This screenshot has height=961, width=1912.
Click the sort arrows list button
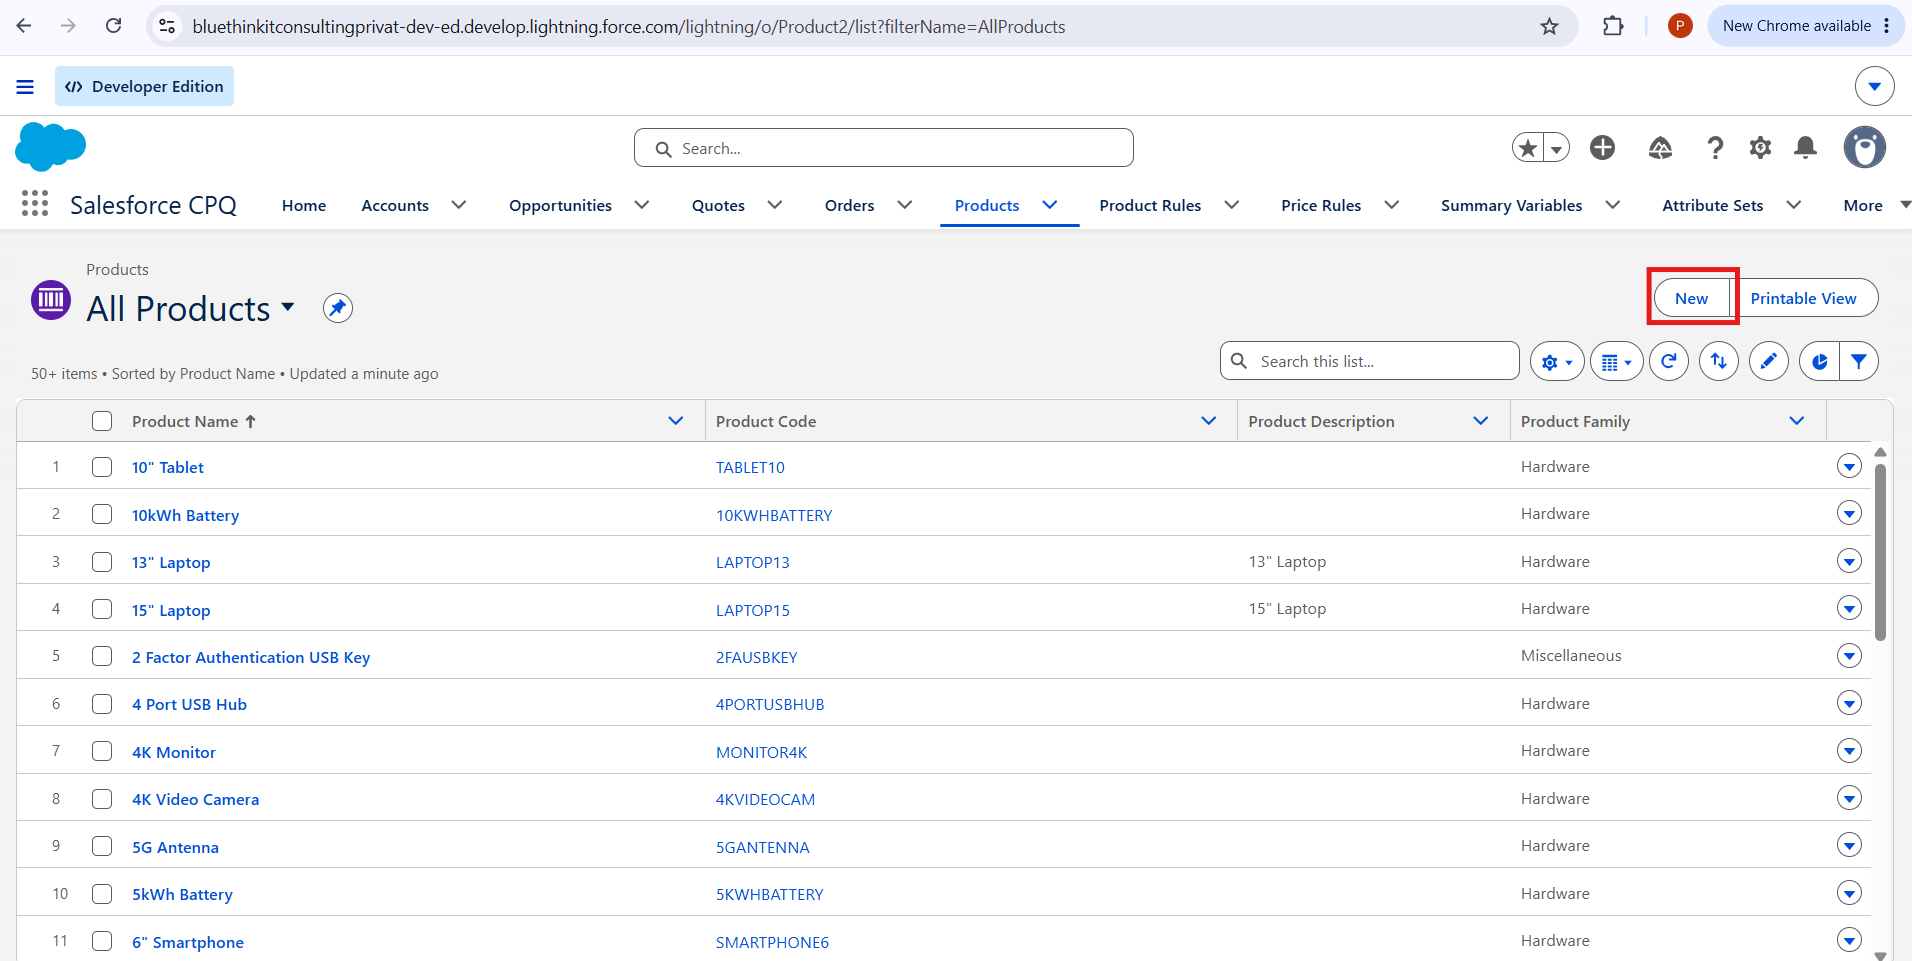pos(1719,361)
